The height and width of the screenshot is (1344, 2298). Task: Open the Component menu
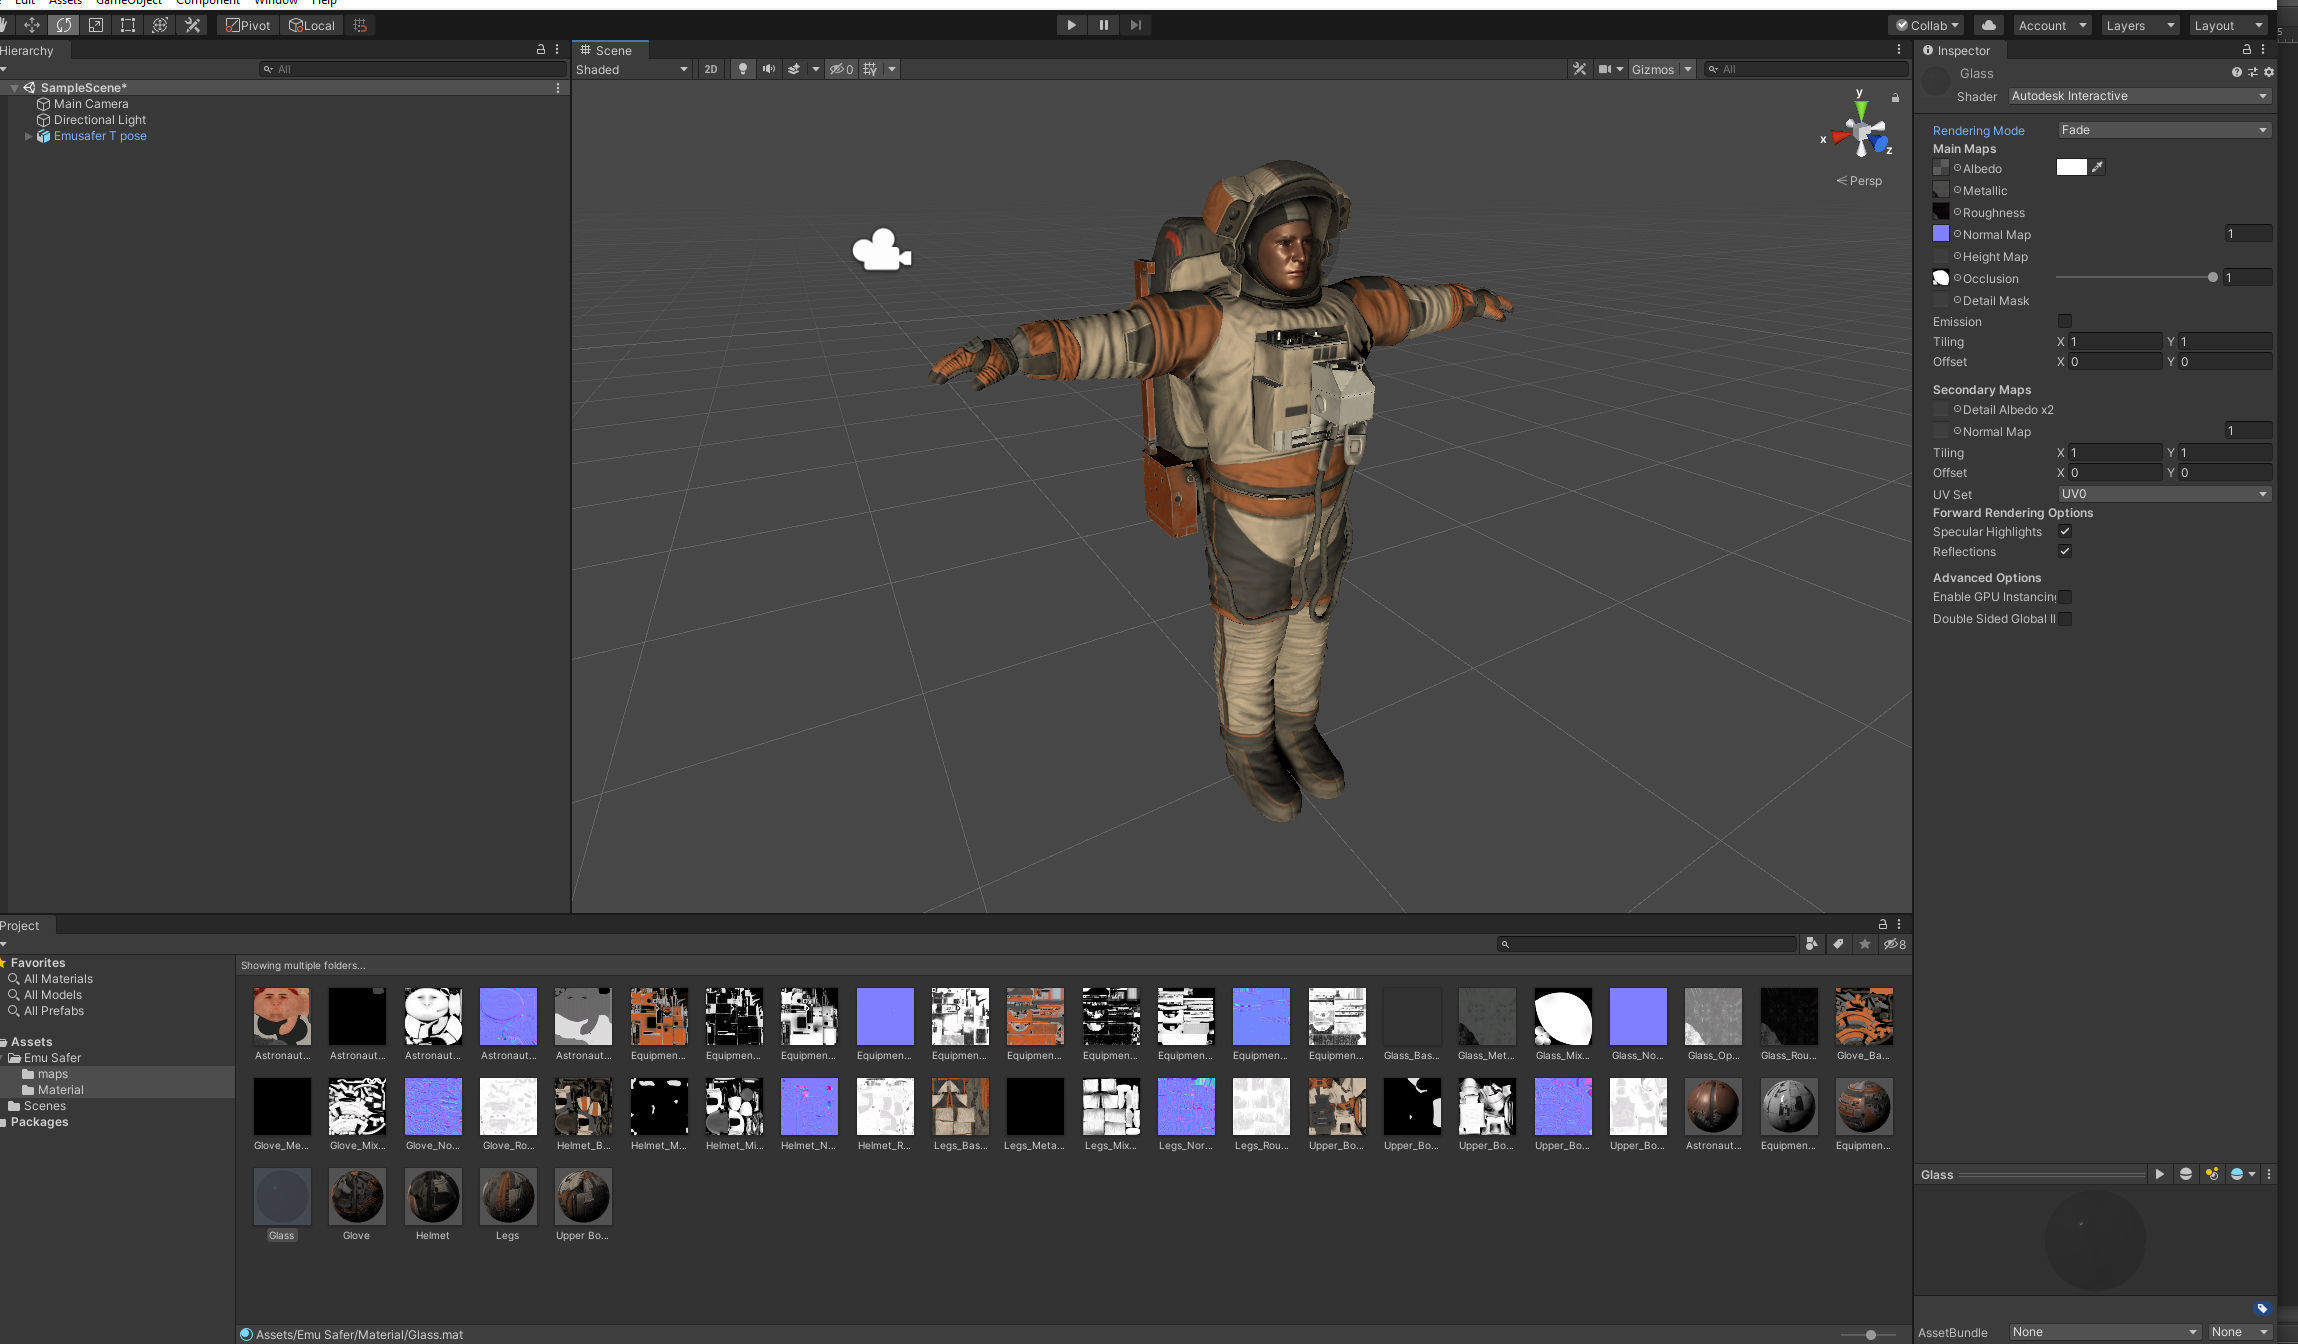tap(208, 3)
